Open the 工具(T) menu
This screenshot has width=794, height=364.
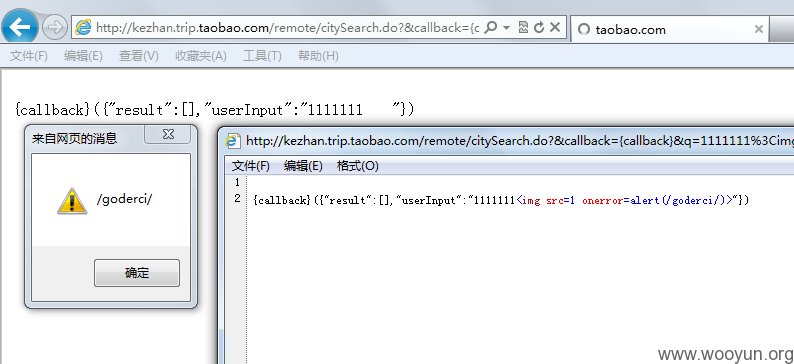(262, 56)
